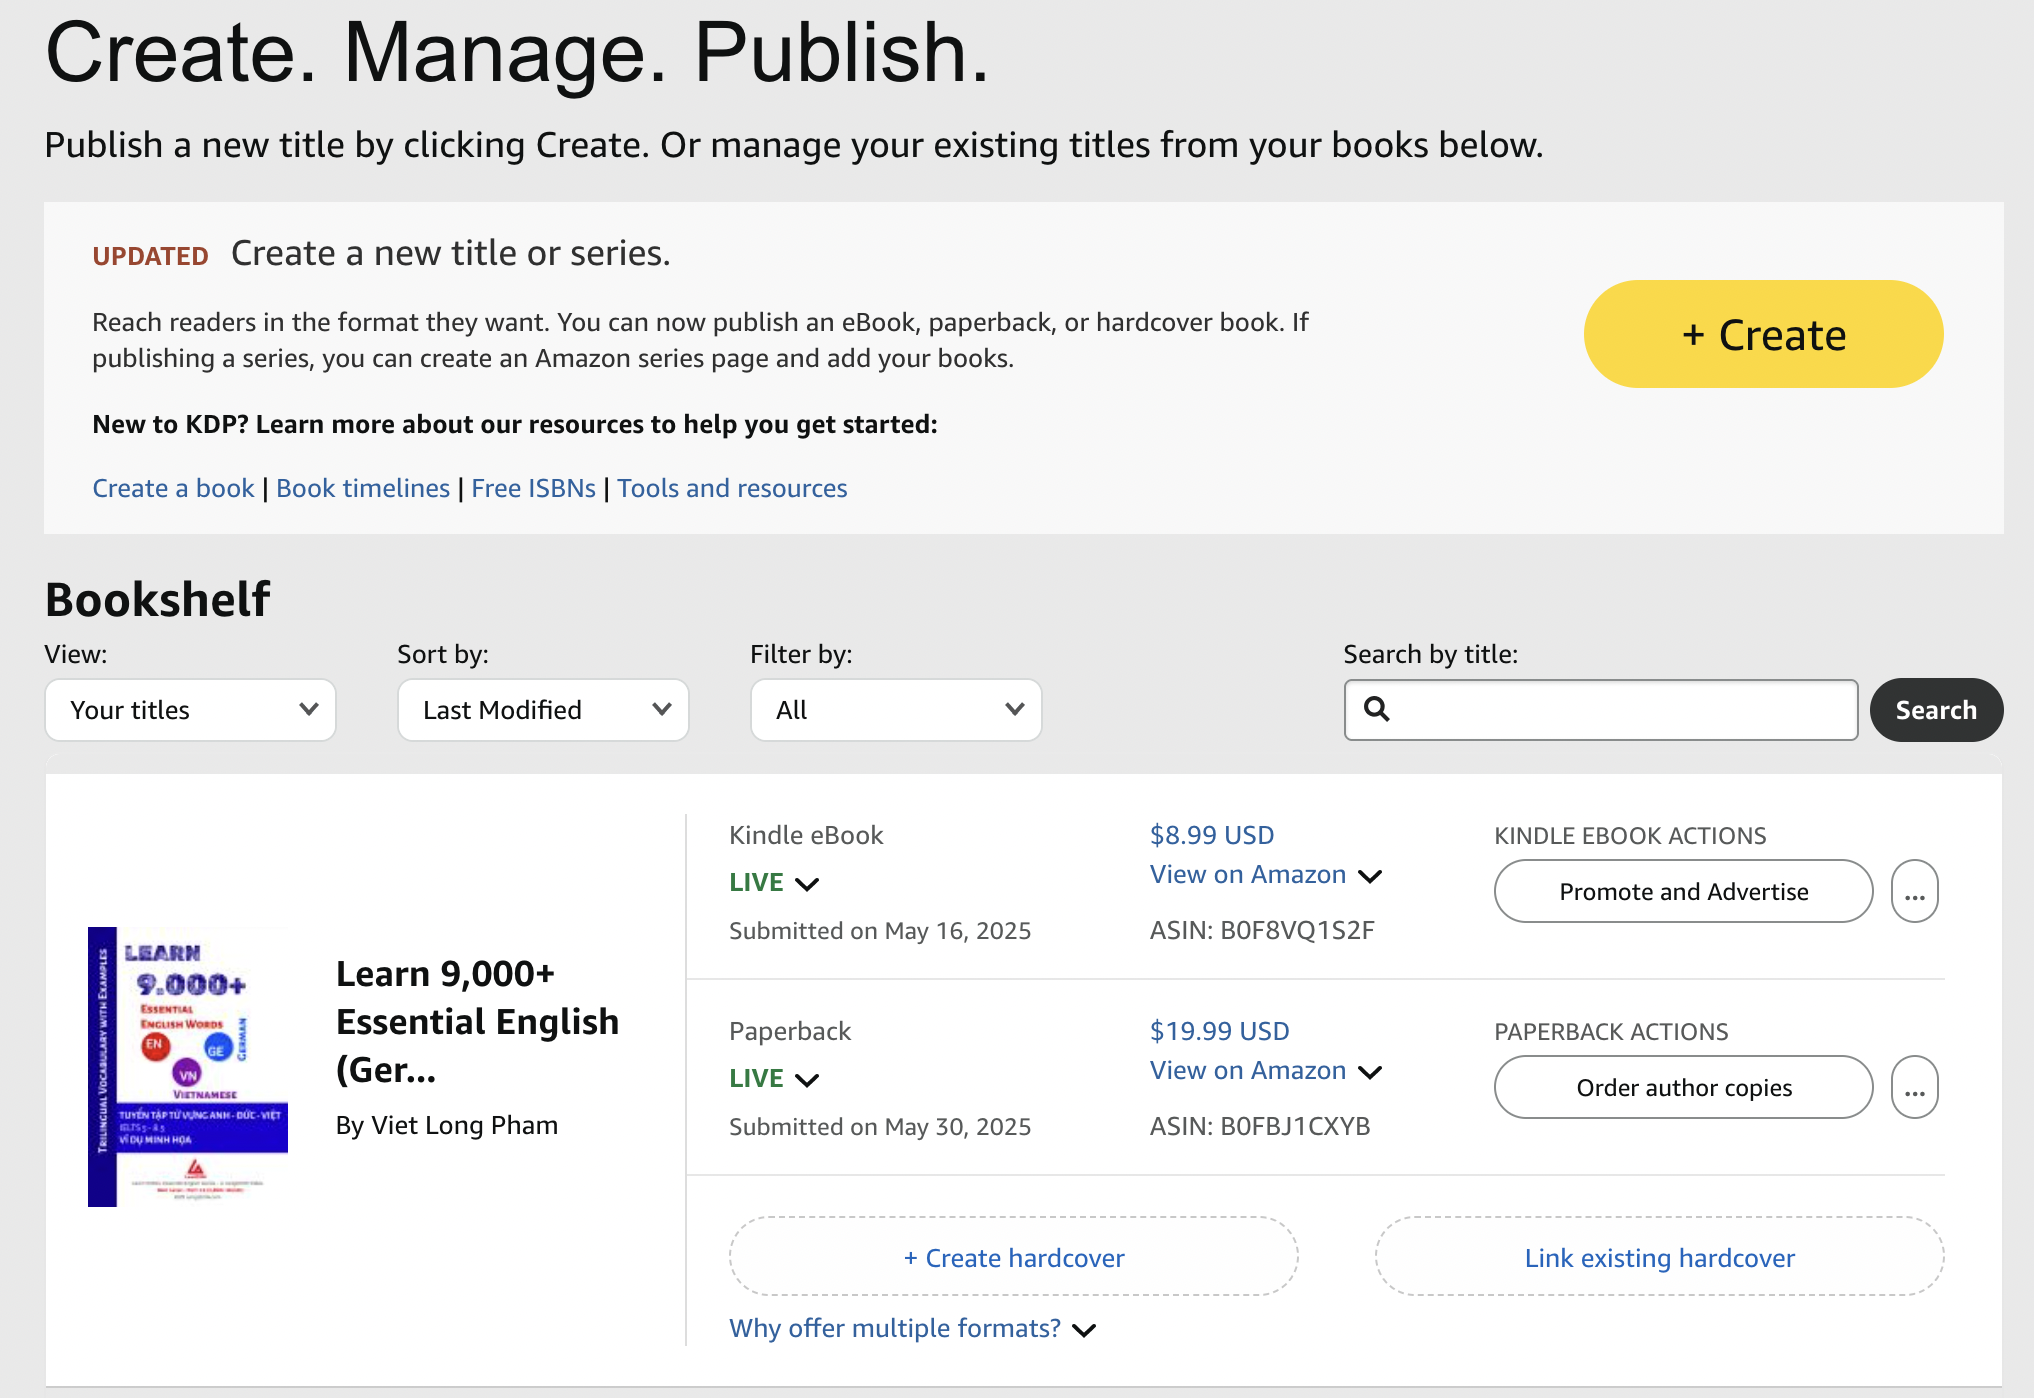Image resolution: width=2034 pixels, height=1398 pixels.
Task: Click + Create hardcover
Action: pos(1014,1257)
